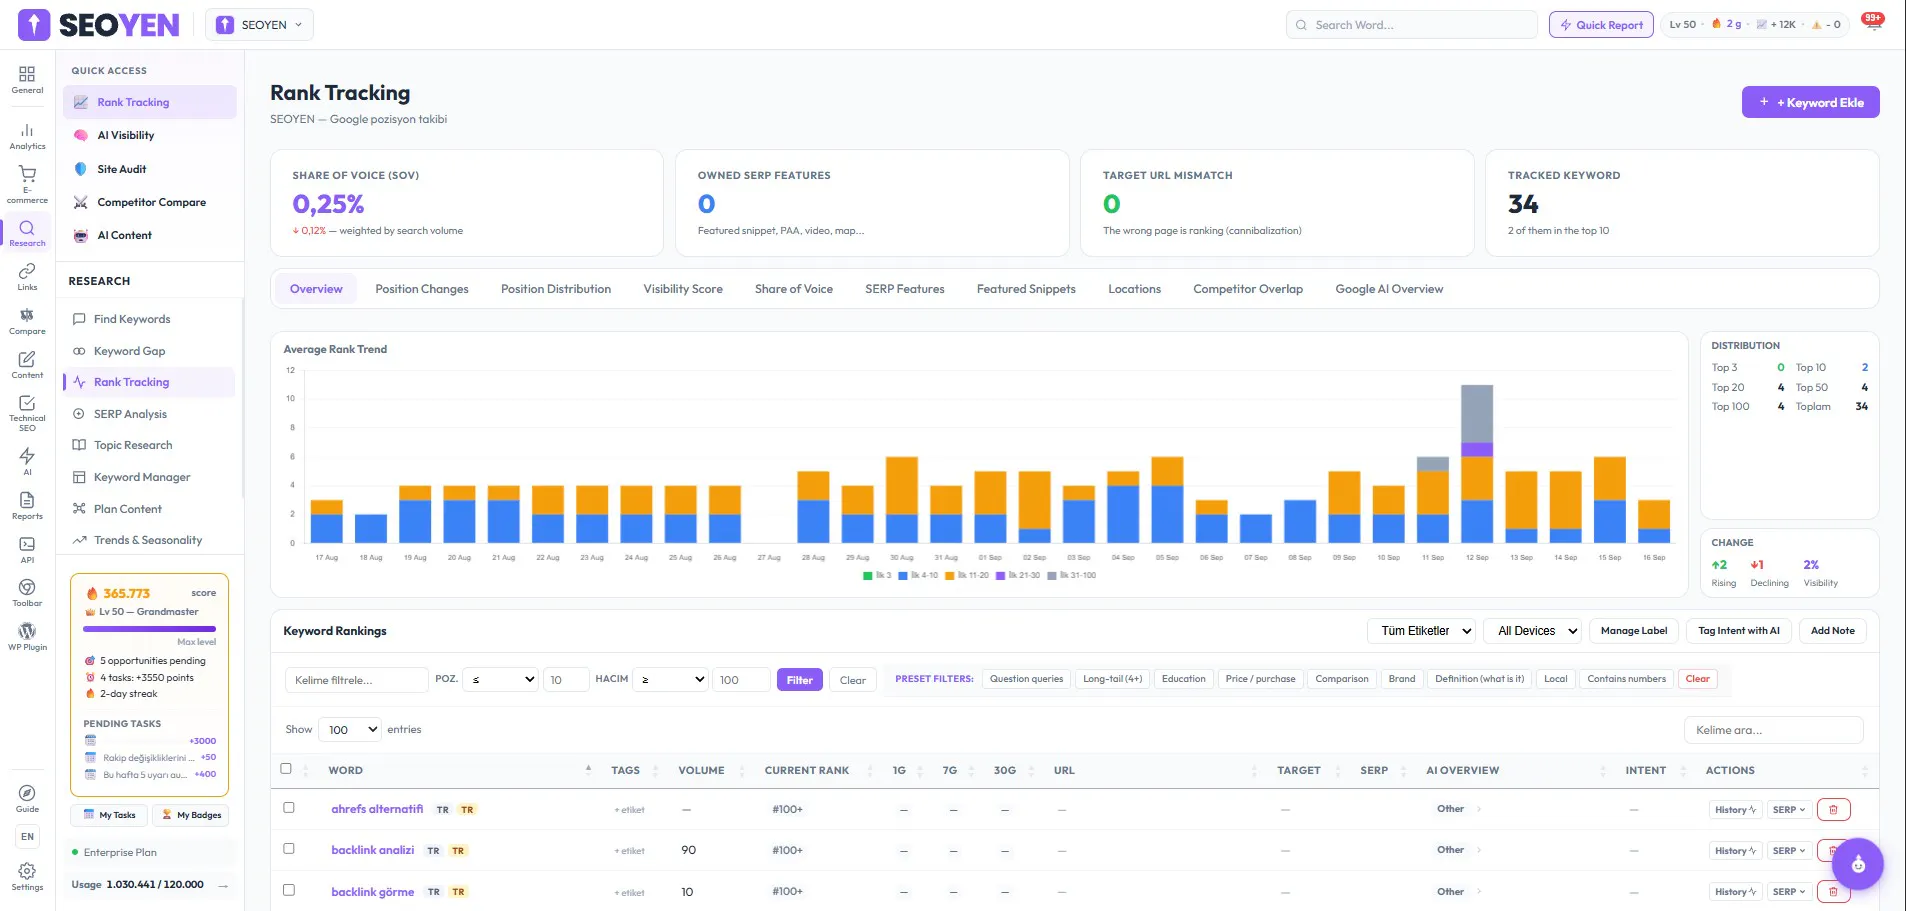1906x911 pixels.
Task: Open the SEOYEN project selector dropdown
Action: tap(259, 25)
